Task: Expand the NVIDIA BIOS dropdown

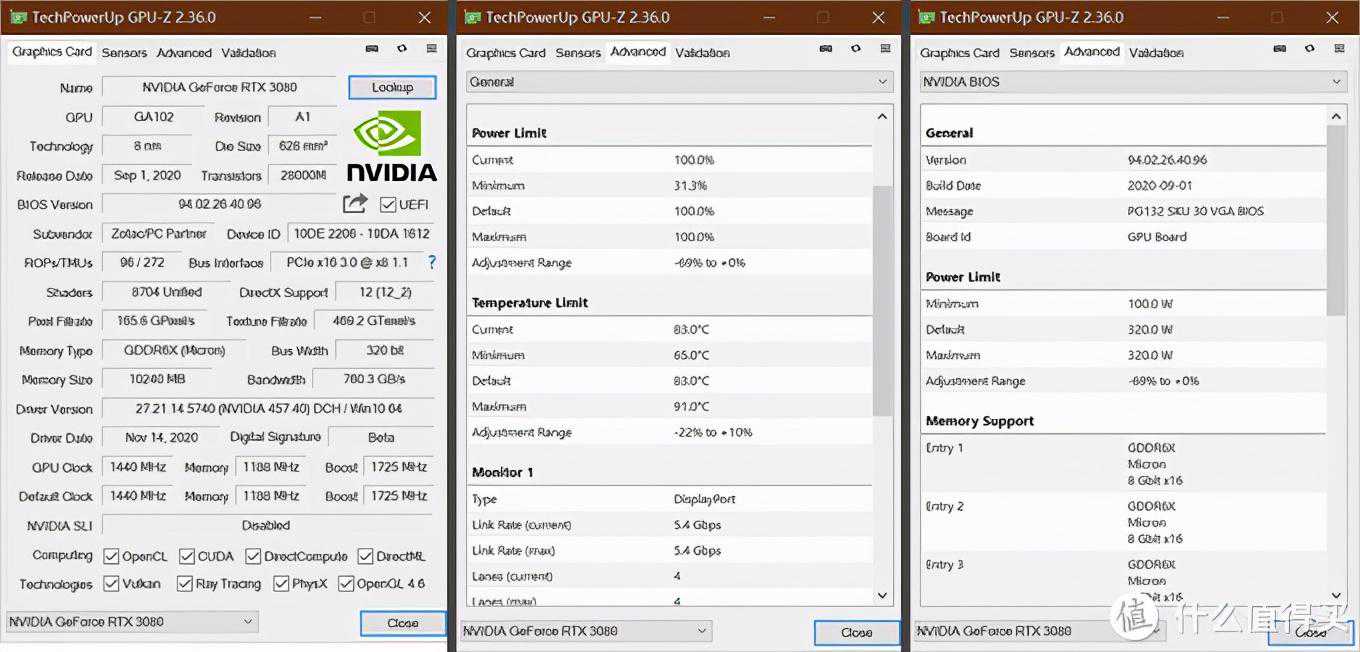Action: tap(1133, 82)
